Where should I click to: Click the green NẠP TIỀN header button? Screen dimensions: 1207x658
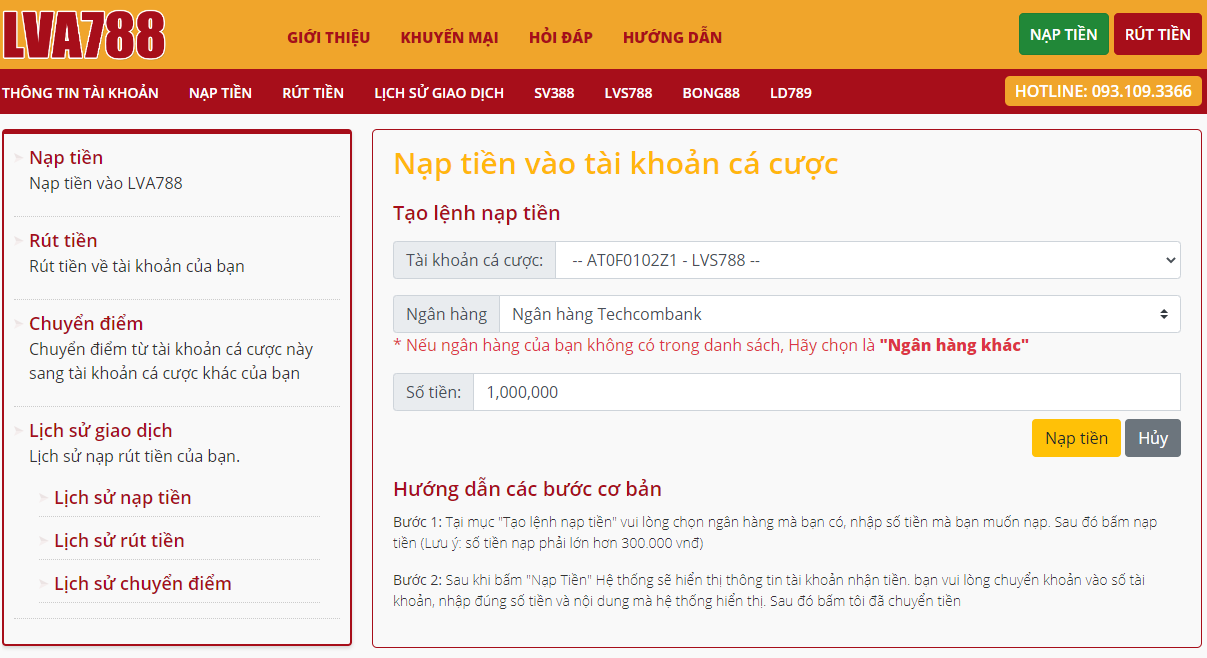click(1064, 34)
